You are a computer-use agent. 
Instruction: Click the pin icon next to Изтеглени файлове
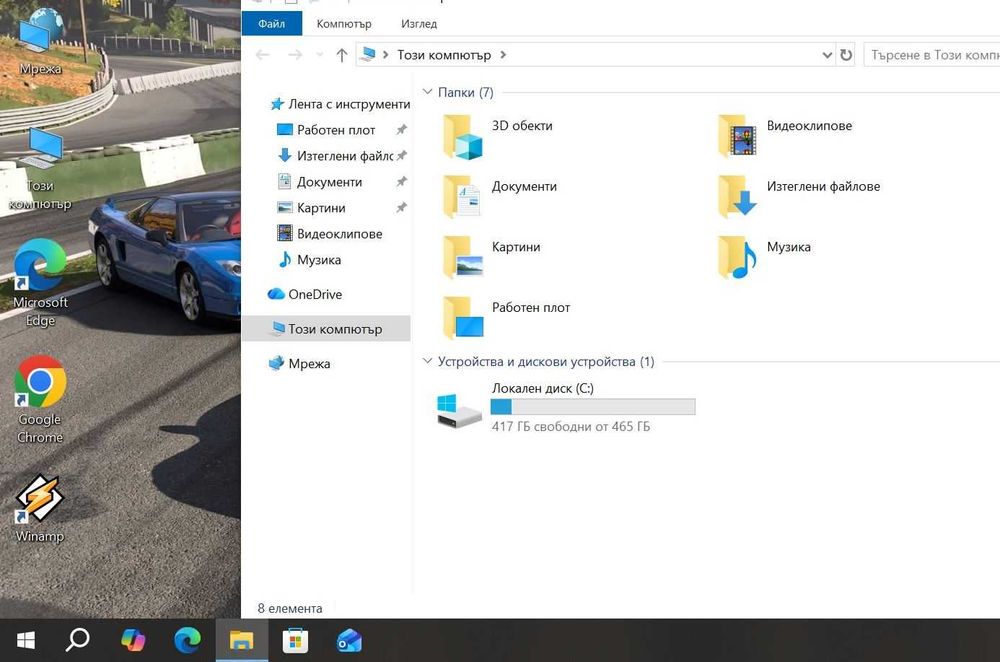pyautogui.click(x=401, y=156)
